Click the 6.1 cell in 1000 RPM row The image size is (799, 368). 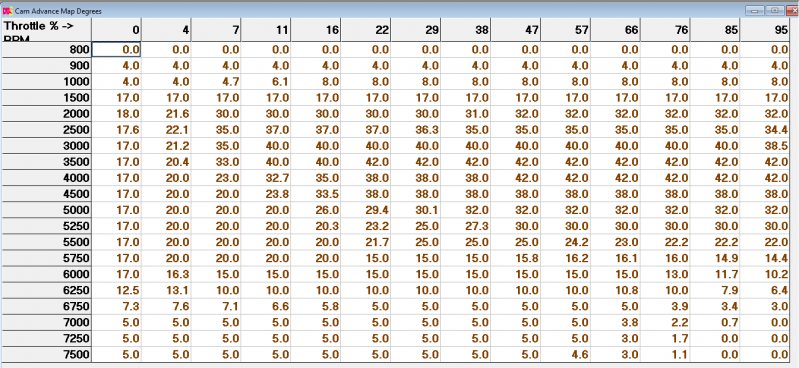[266, 82]
